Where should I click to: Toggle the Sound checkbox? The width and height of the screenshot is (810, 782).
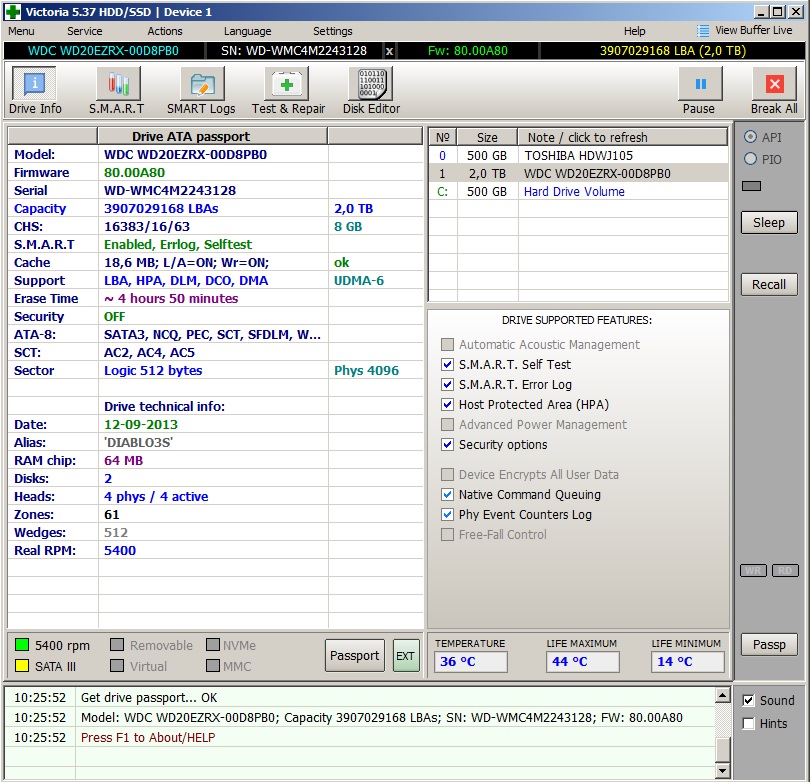click(x=748, y=700)
